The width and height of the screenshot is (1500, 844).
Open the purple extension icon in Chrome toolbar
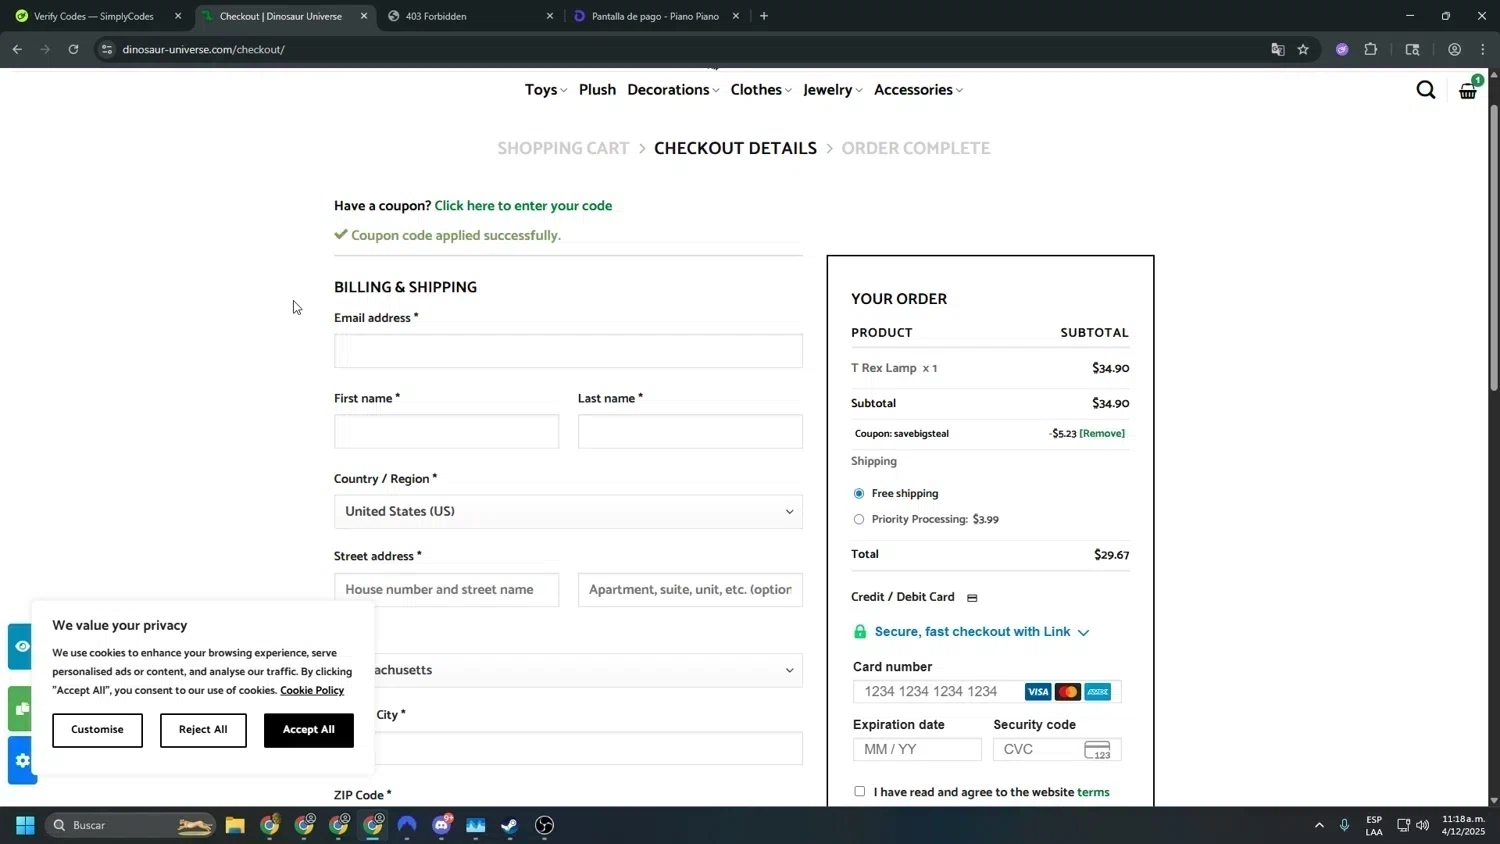tap(1342, 49)
